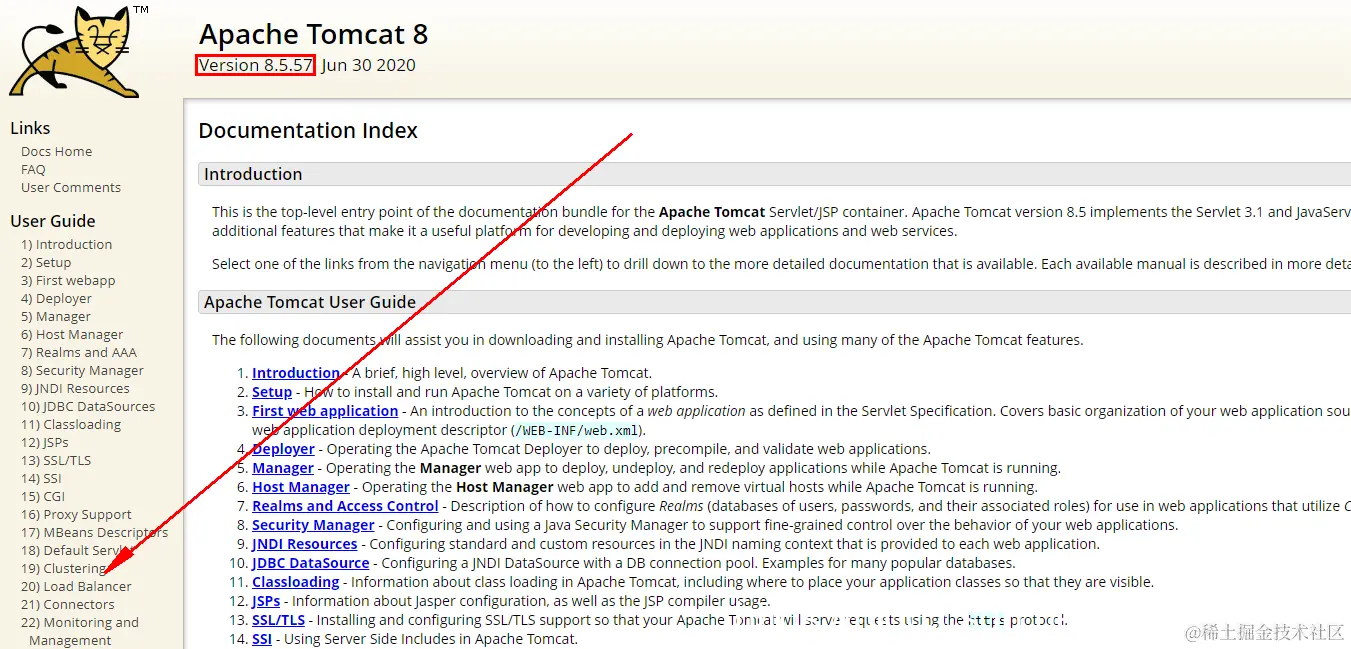Open sidebar item 20) Load Balancer
This screenshot has height=649, width=1351.
(x=76, y=587)
